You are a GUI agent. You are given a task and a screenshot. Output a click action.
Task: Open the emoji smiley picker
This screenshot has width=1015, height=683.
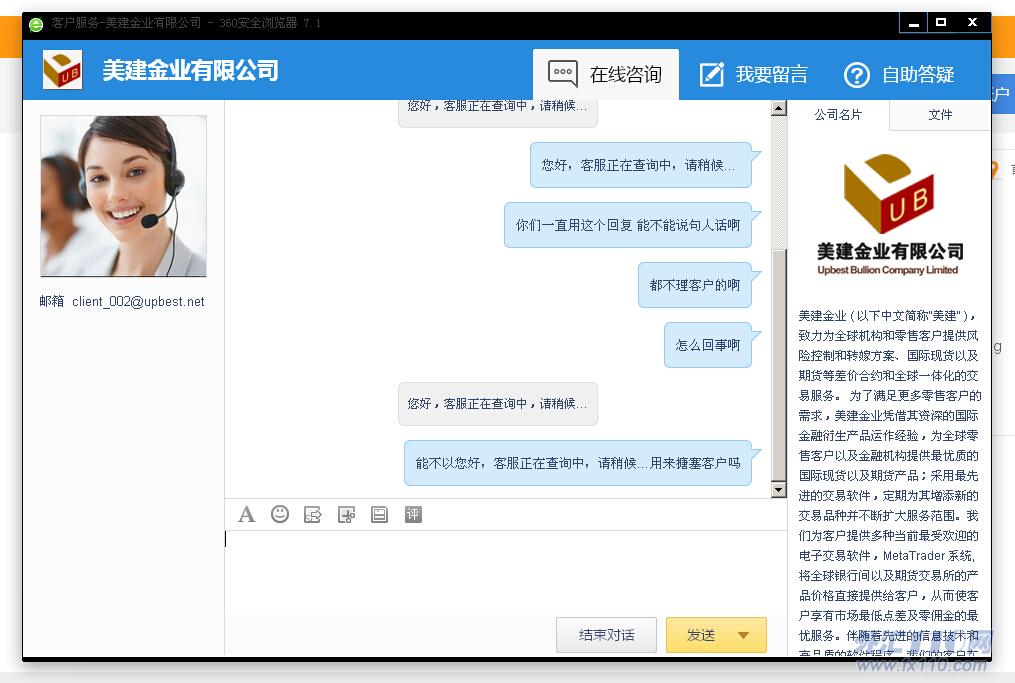coord(280,514)
